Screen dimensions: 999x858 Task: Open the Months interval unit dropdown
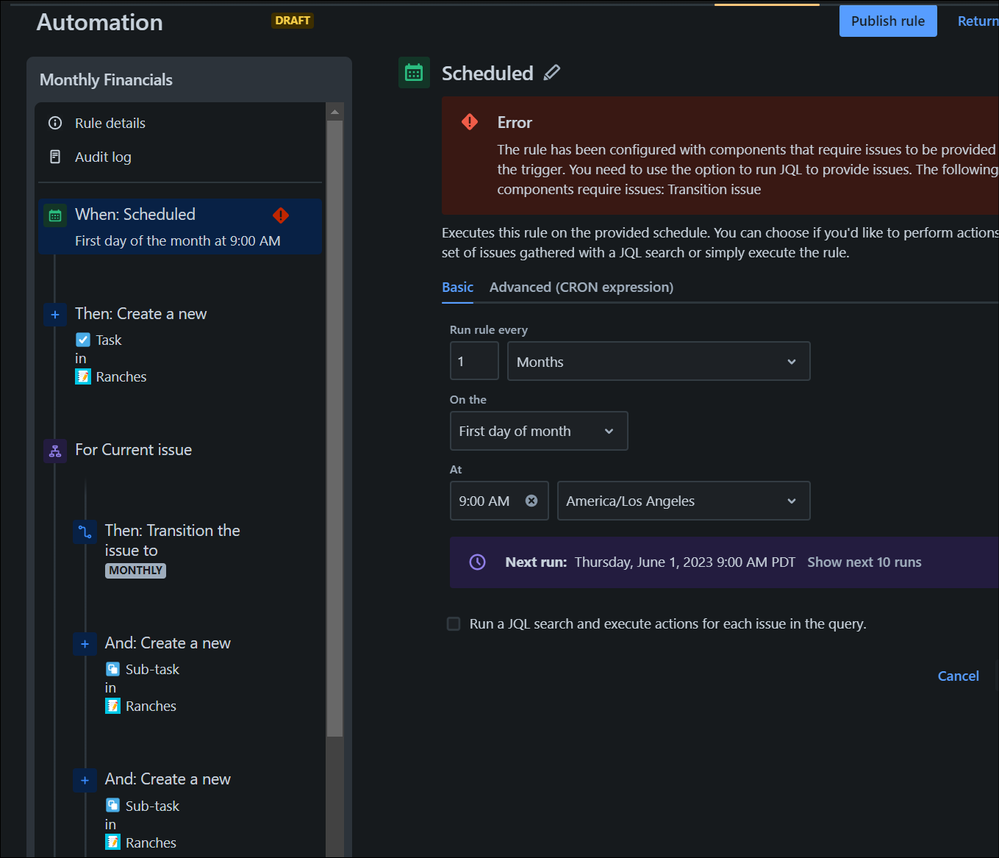pyautogui.click(x=659, y=361)
